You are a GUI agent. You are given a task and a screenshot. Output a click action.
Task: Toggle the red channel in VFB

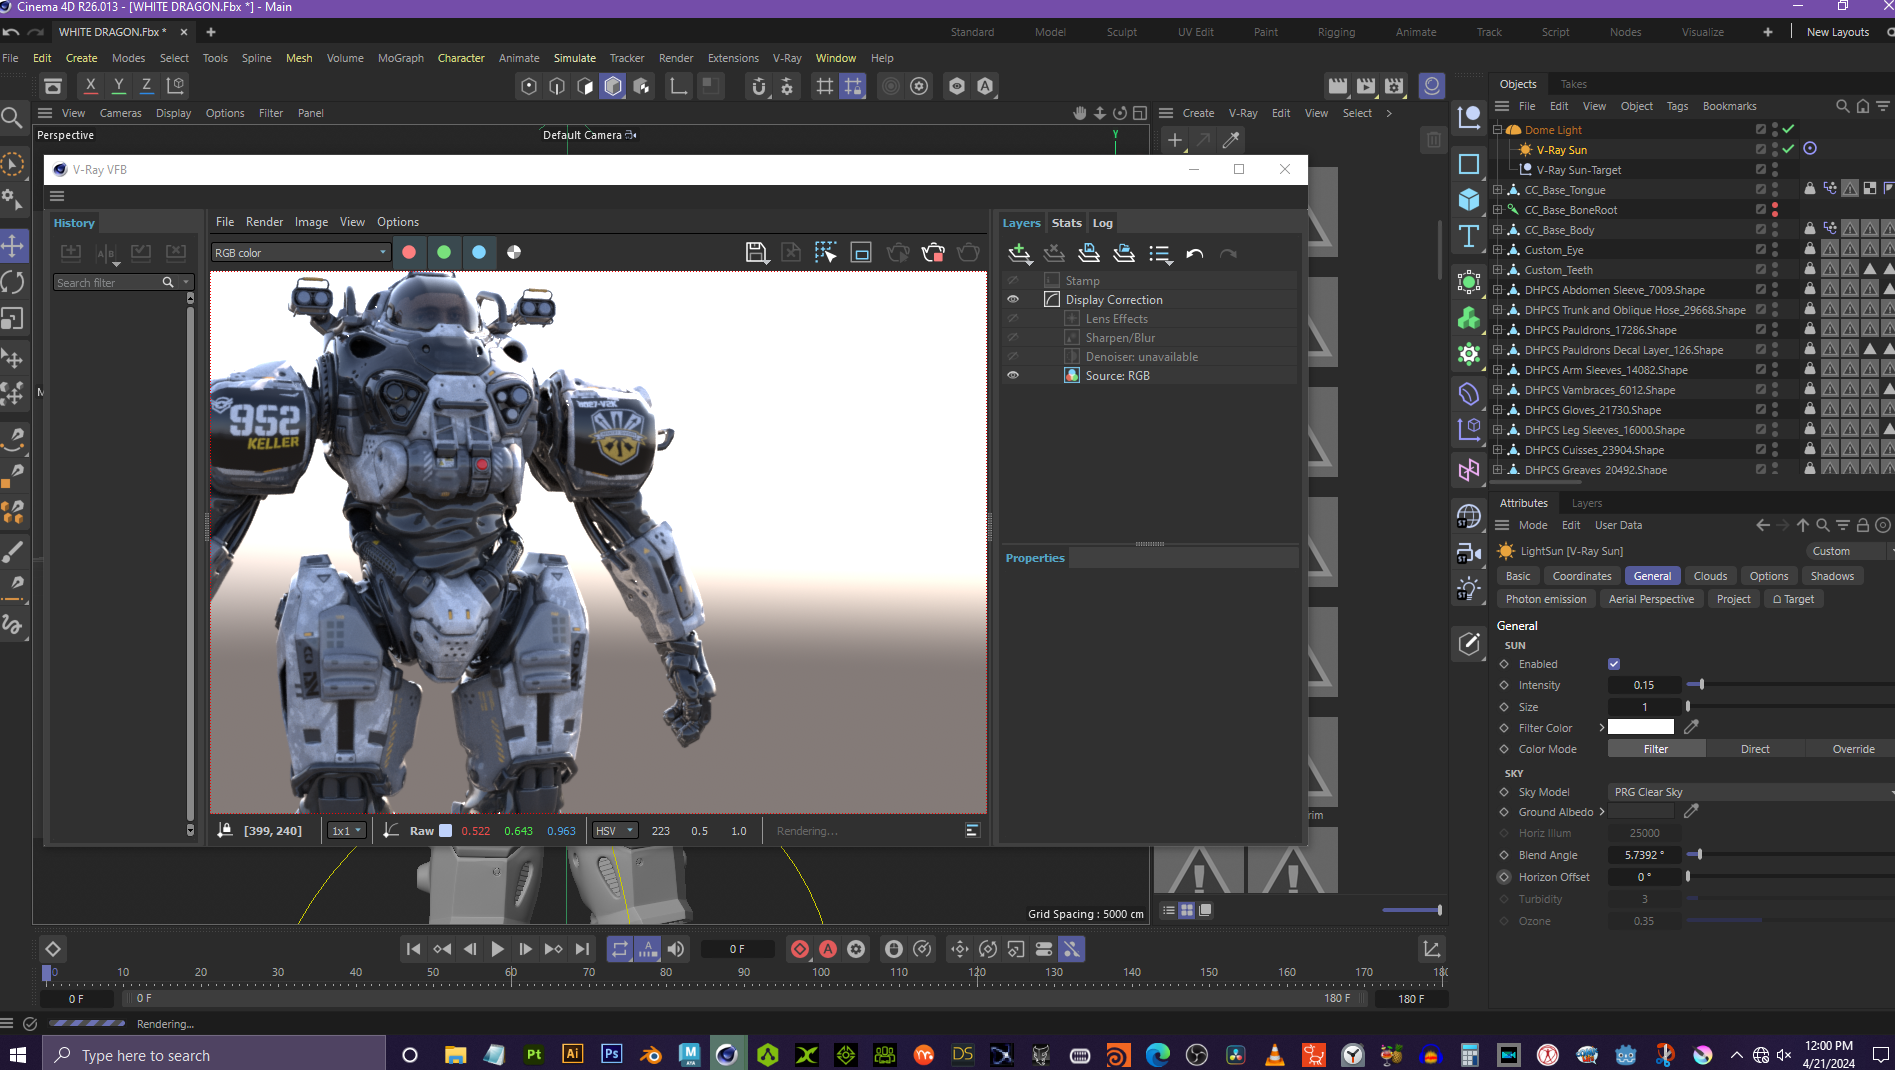click(409, 252)
